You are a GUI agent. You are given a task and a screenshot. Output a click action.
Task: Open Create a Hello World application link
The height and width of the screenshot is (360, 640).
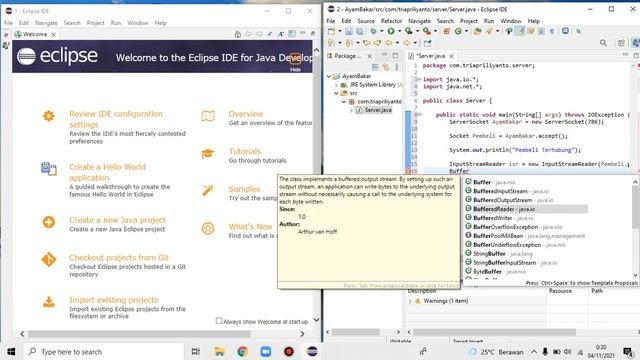(107, 172)
